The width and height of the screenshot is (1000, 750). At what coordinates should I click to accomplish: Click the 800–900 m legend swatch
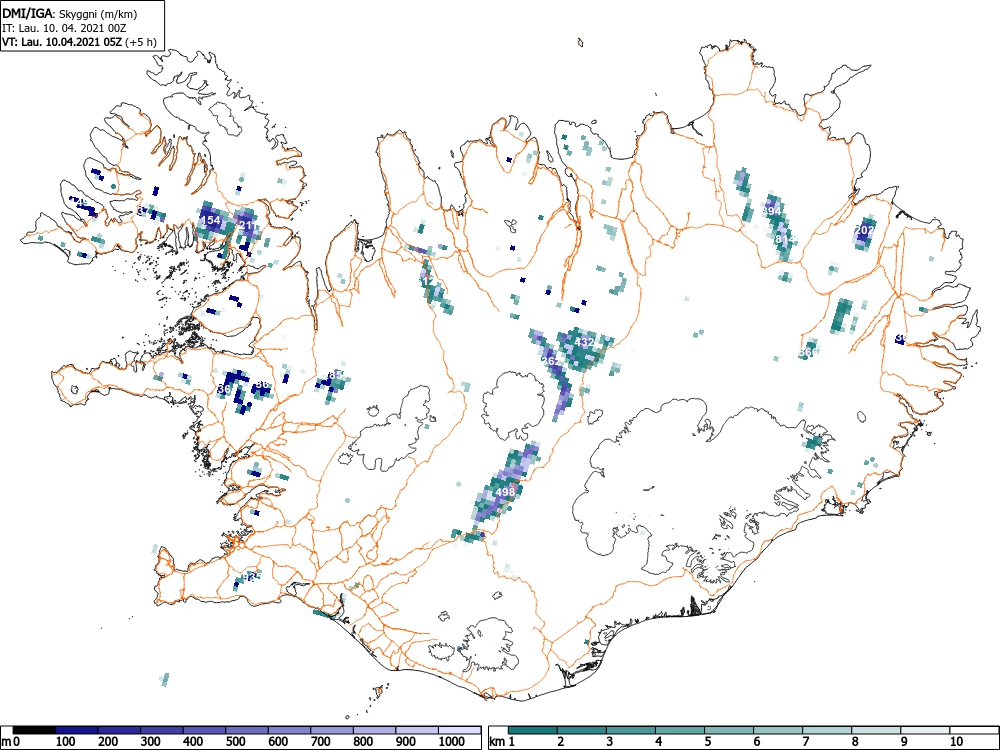point(375,730)
